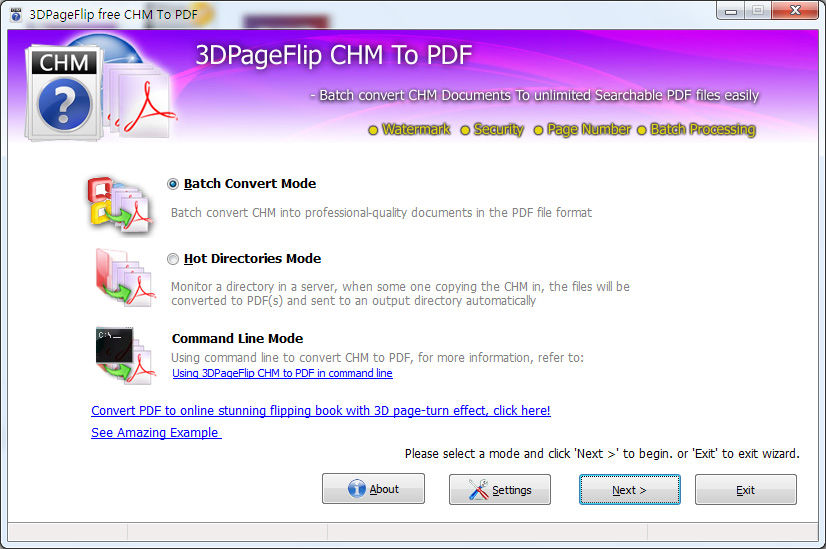Follow the 'See Amazing Example' link
Image resolution: width=826 pixels, height=549 pixels.
tap(156, 433)
